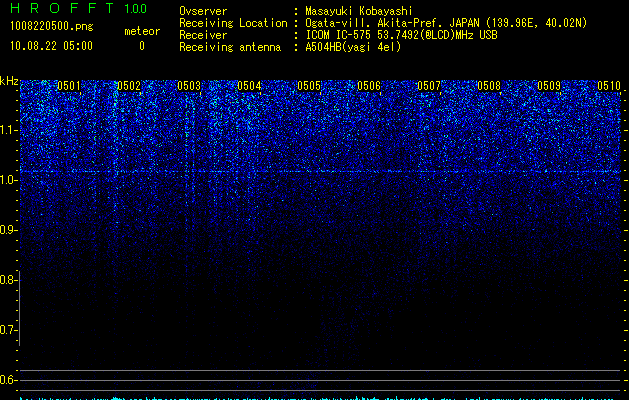
Task: Click the meteor count value 0
Action: coord(142,46)
